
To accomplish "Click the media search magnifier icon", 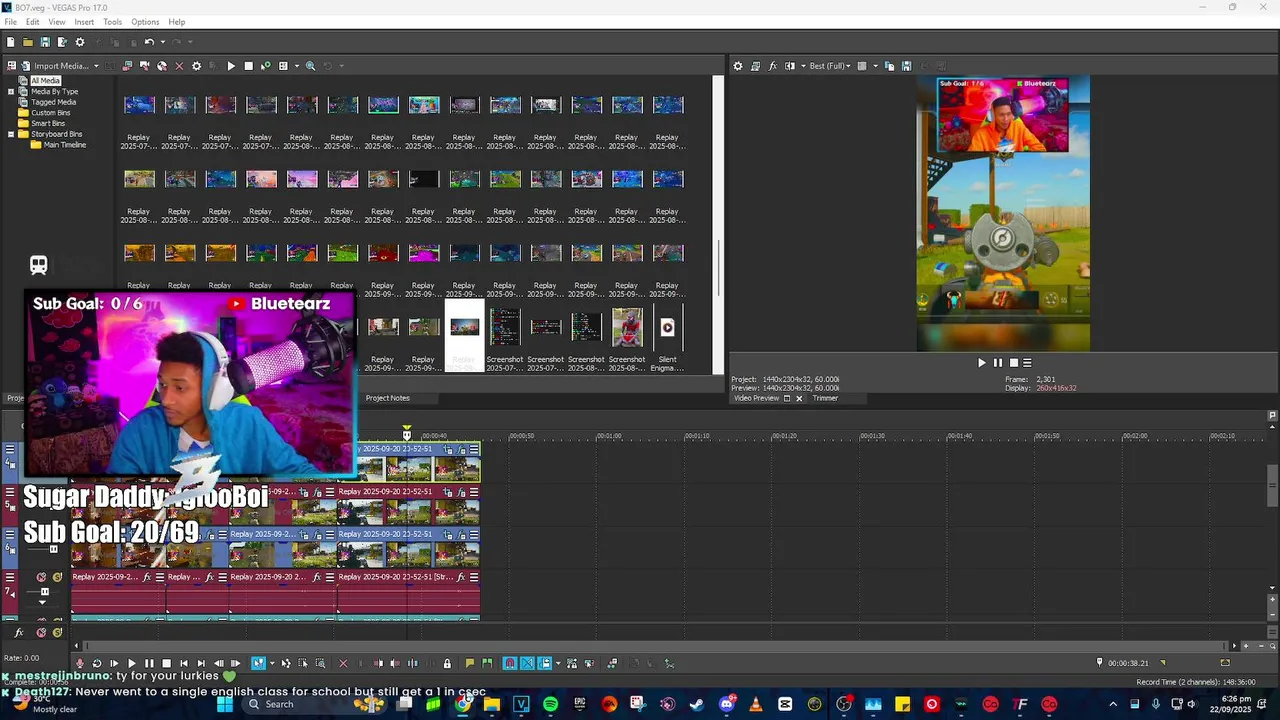I will tap(311, 66).
